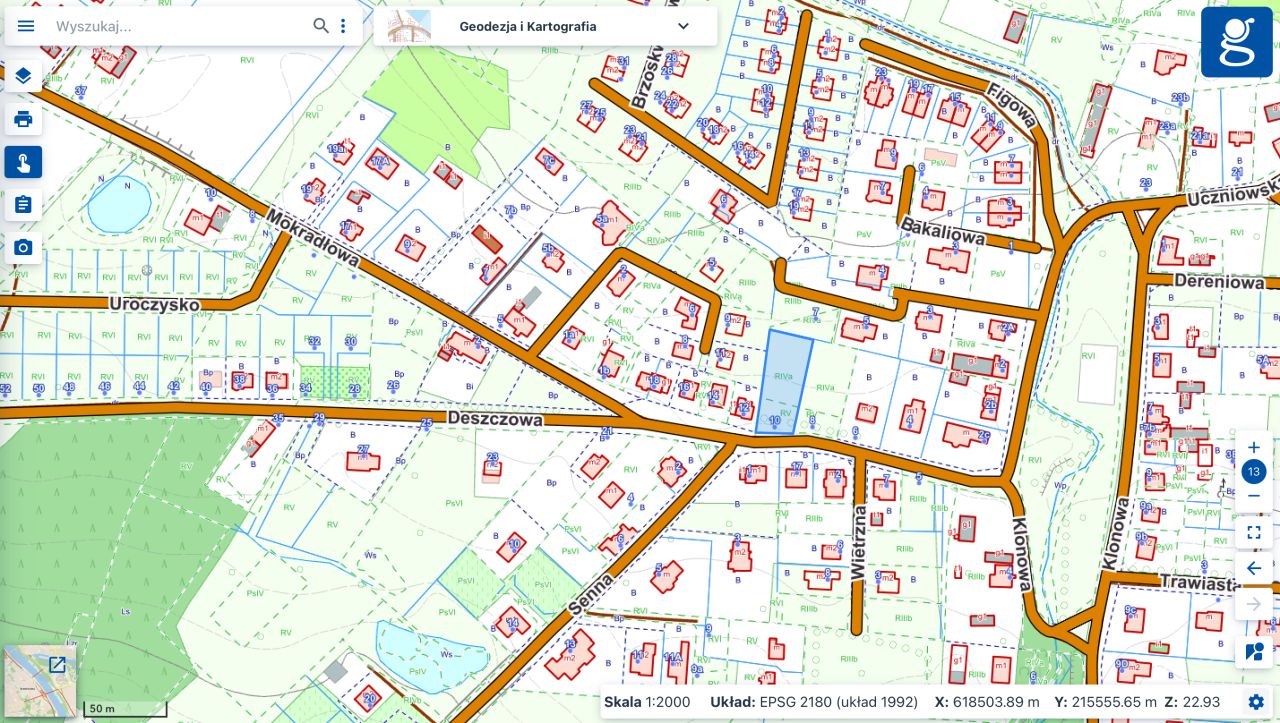Open the bottom bar settings gear

pyautogui.click(x=1256, y=702)
